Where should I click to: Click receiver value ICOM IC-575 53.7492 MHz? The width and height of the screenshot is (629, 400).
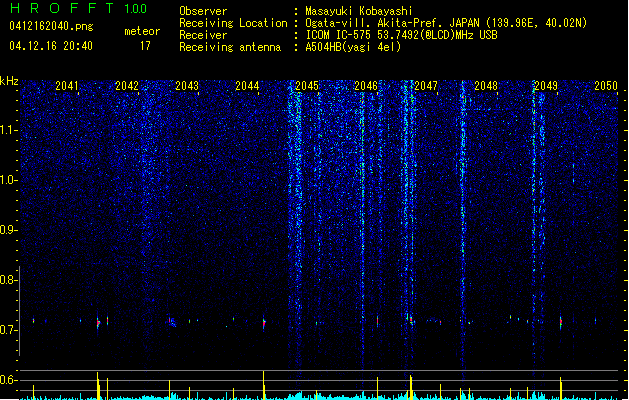(402, 35)
